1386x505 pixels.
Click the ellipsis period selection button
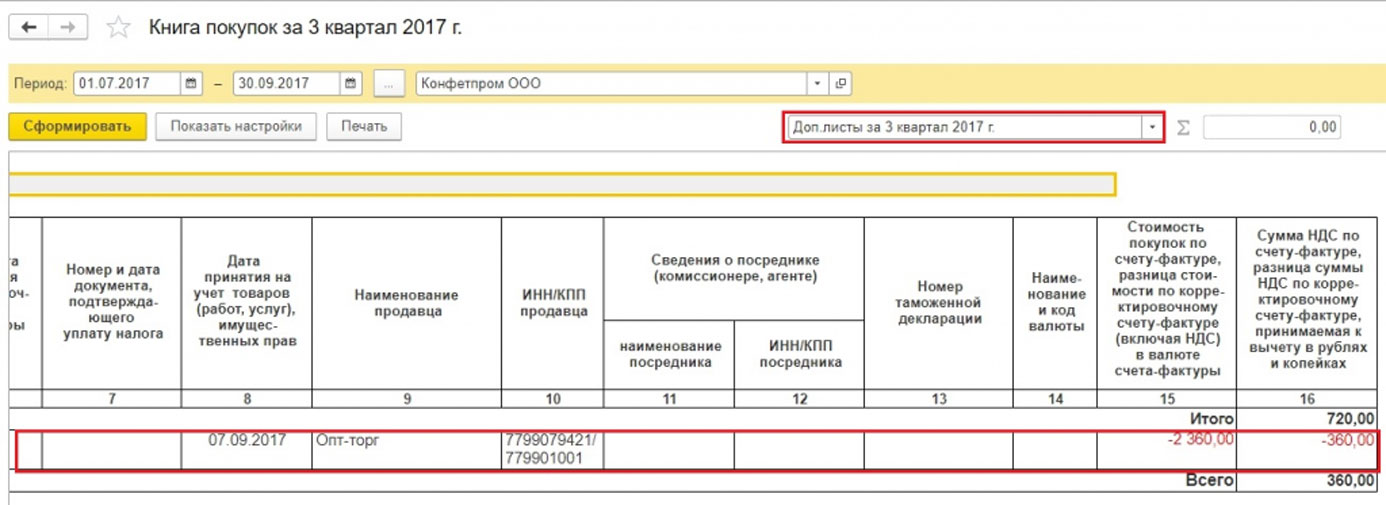coord(389,84)
